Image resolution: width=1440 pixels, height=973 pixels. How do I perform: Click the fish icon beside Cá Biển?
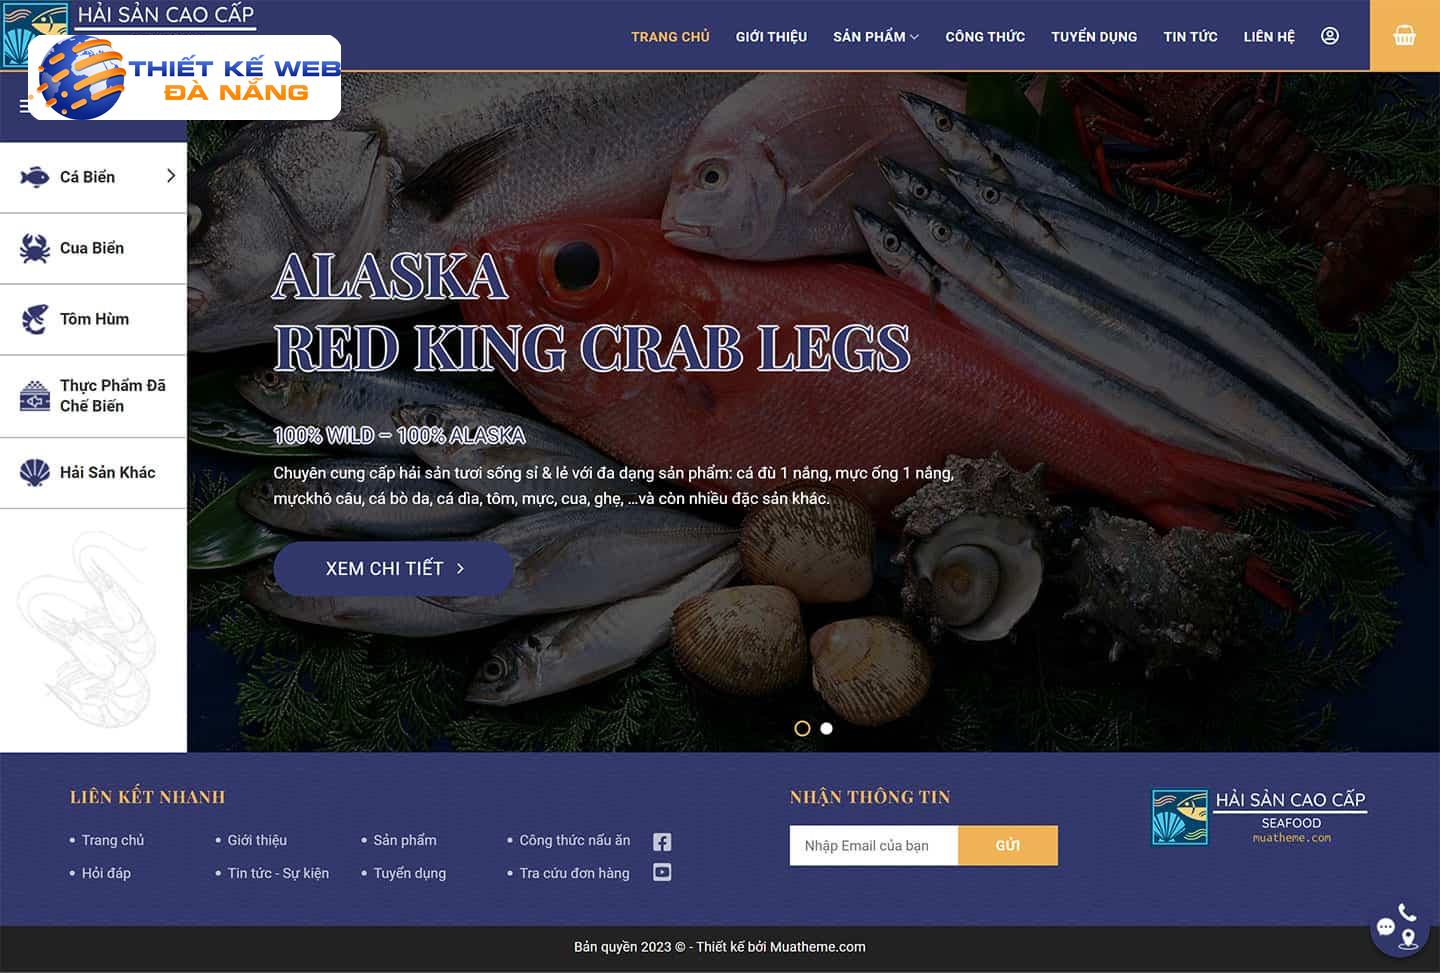pyautogui.click(x=35, y=177)
